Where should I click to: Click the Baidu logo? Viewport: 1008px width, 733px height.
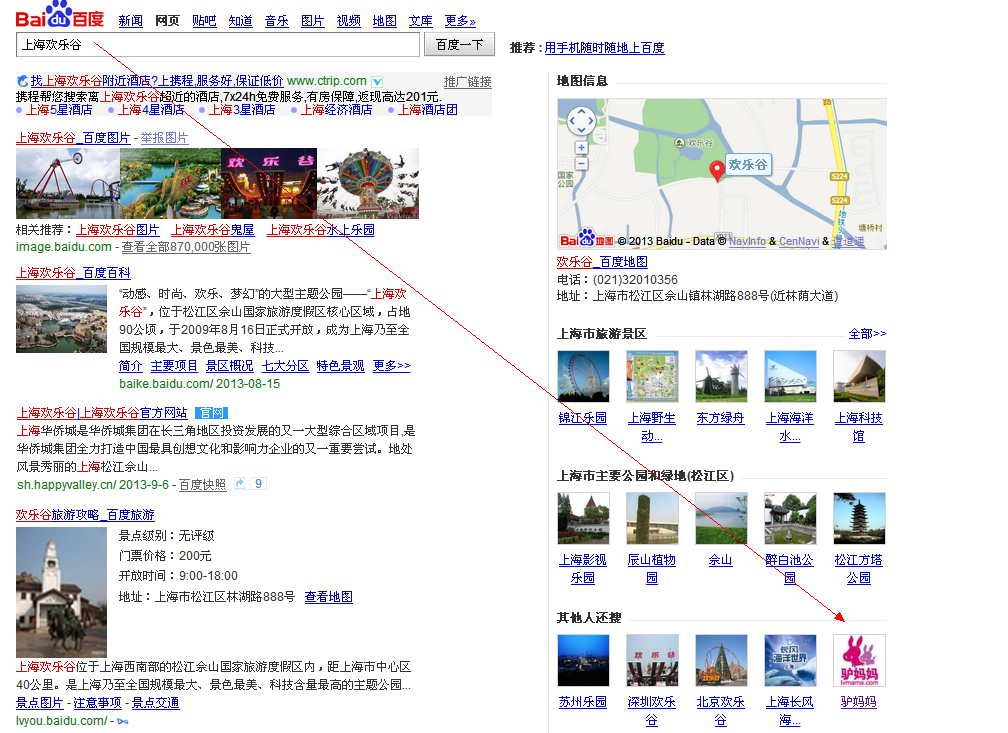click(59, 15)
